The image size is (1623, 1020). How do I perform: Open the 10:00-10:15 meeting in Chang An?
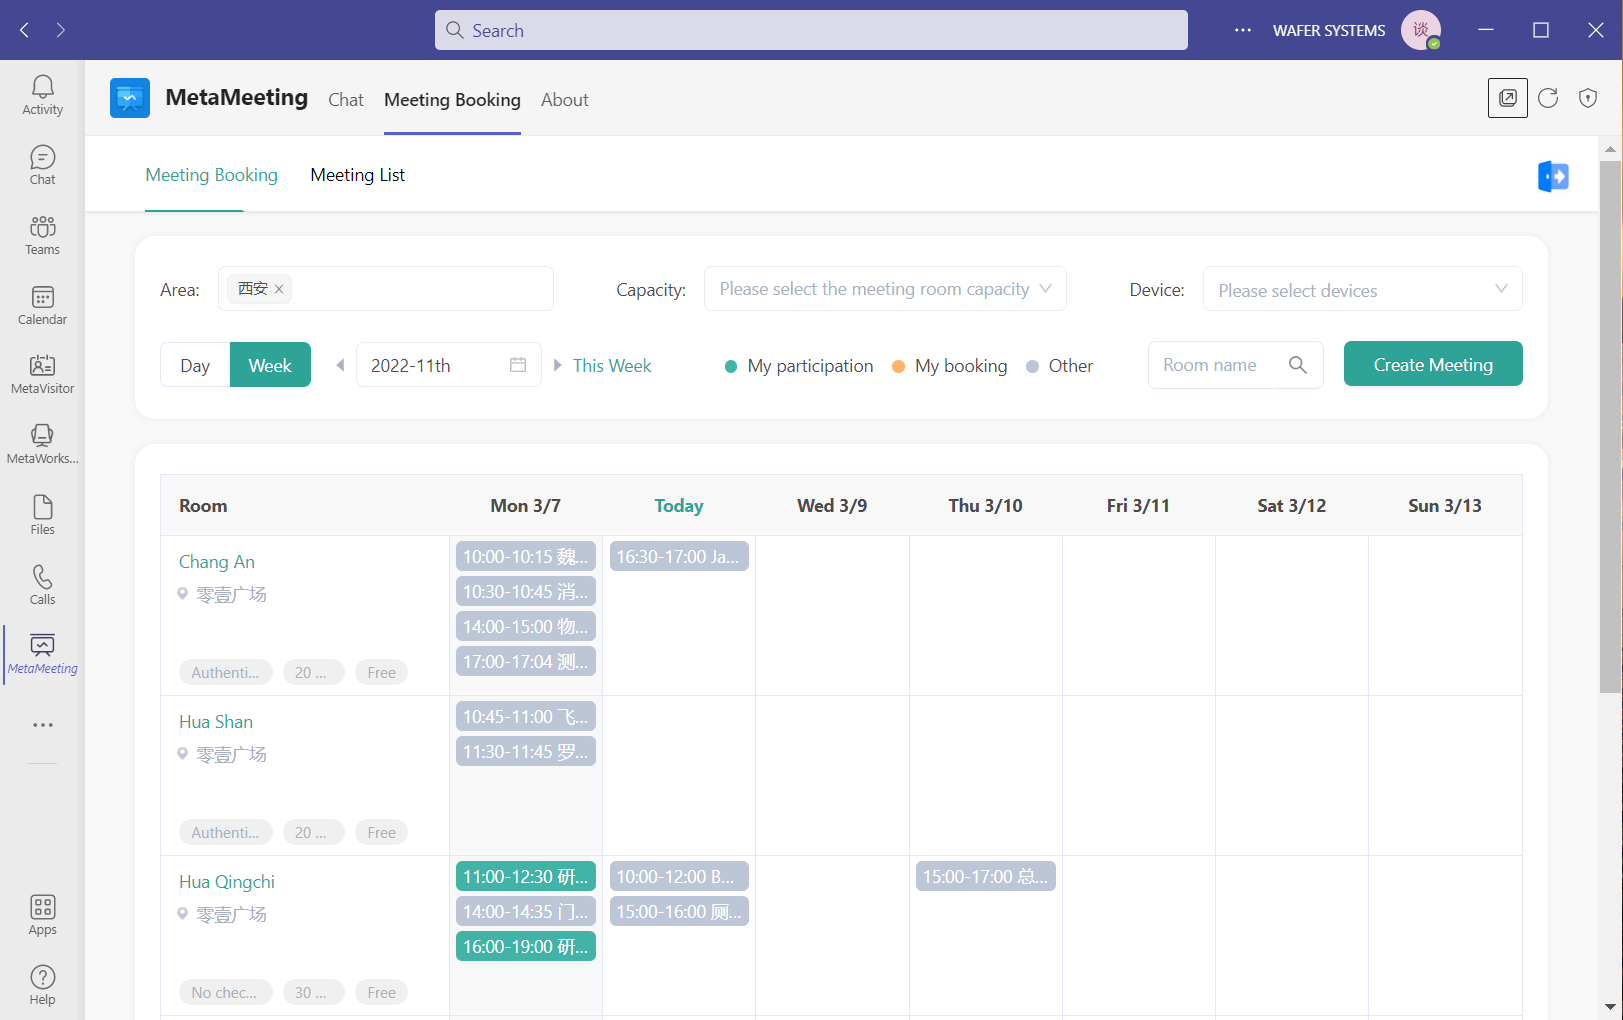[x=526, y=557]
